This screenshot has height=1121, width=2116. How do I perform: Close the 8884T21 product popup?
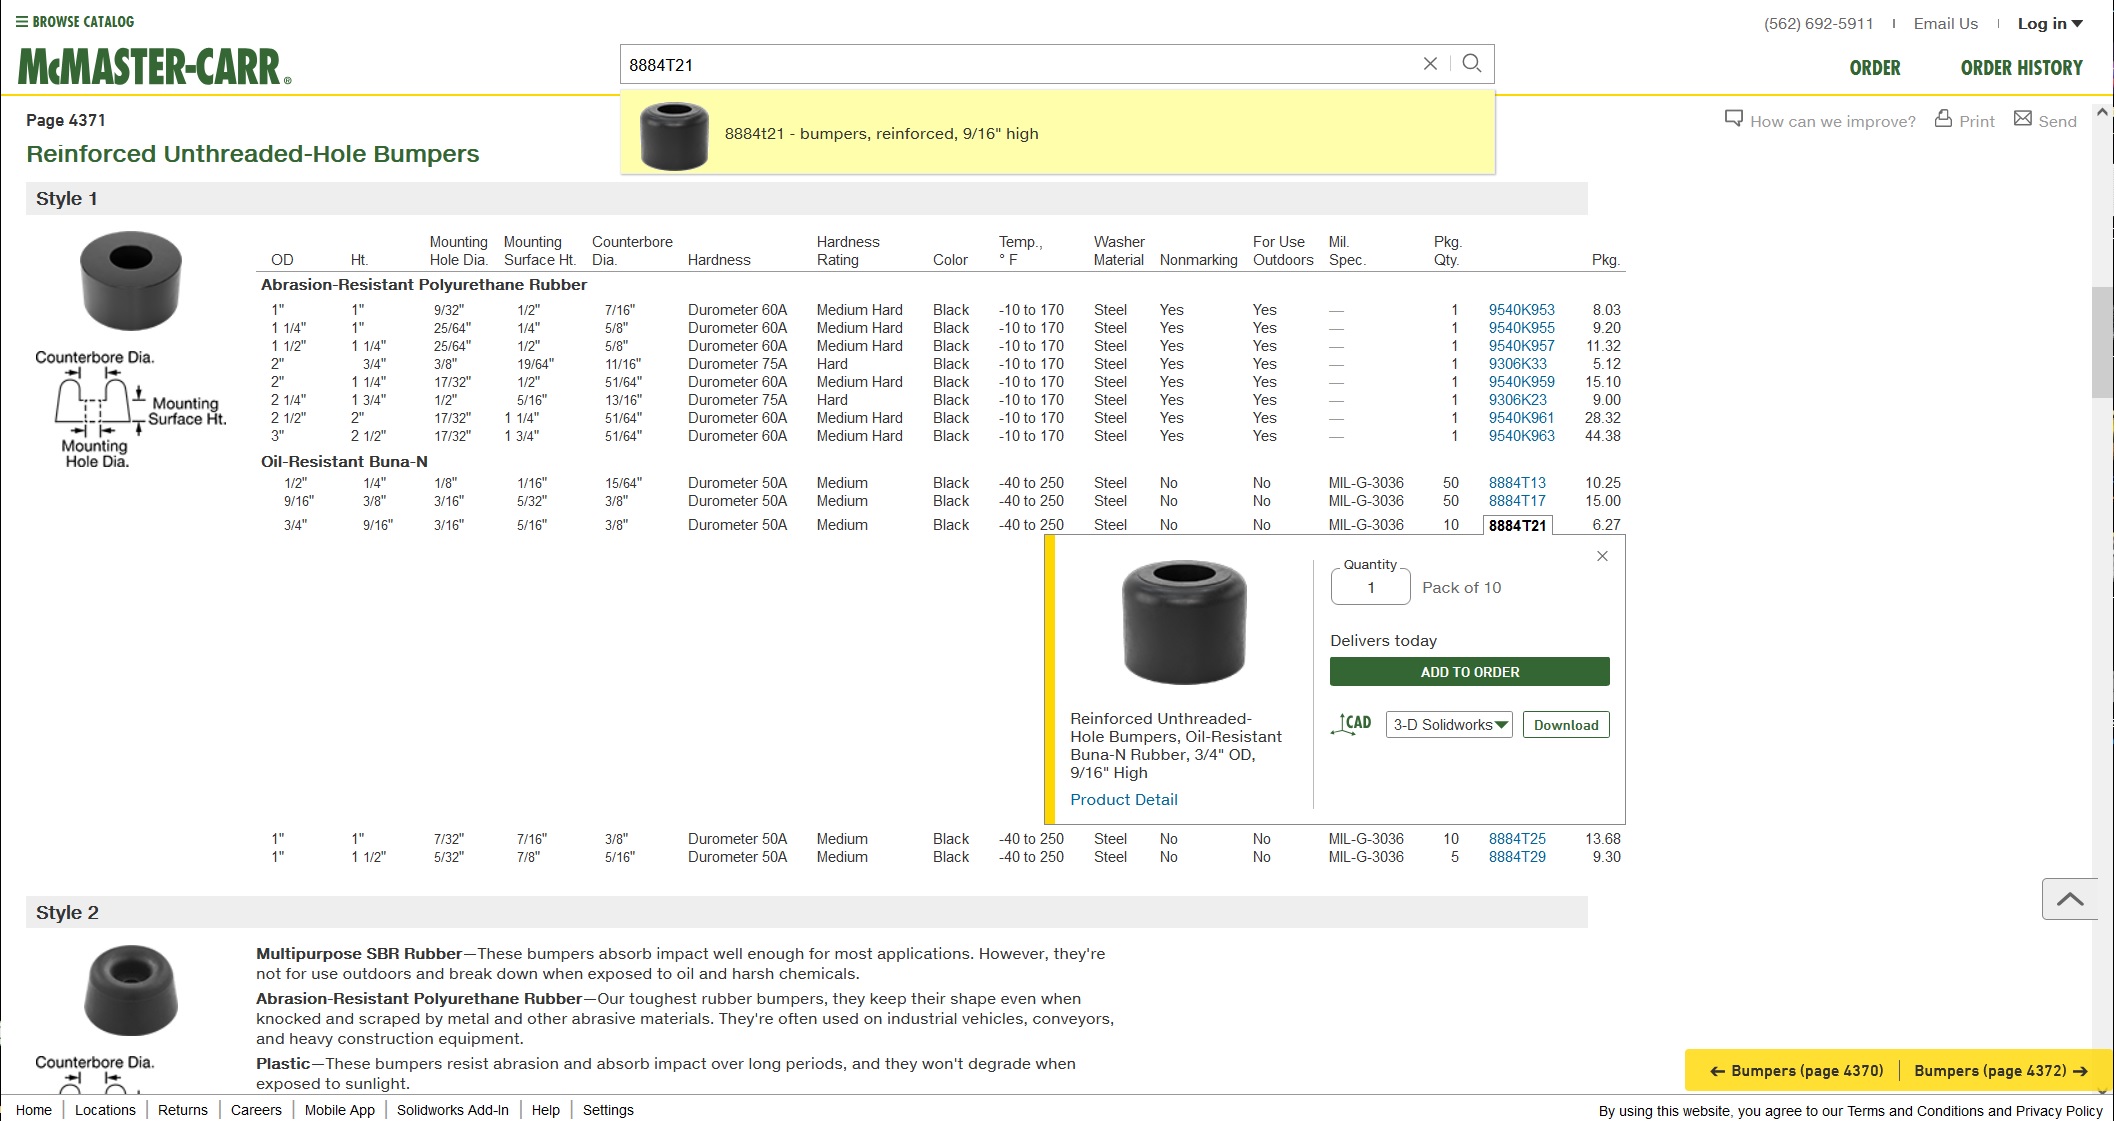coord(1602,556)
